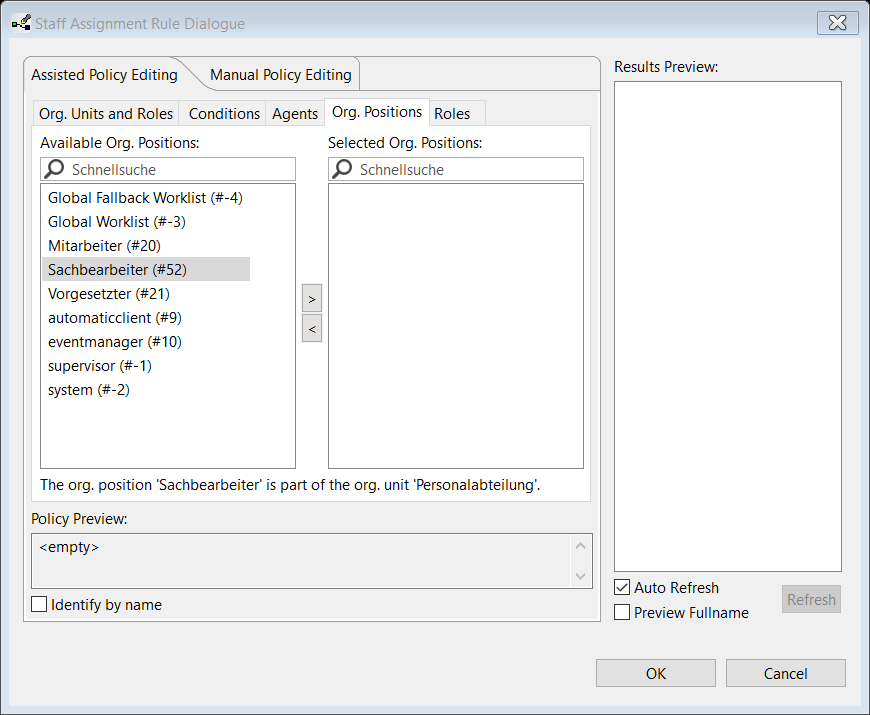Viewport: 870px width, 715px height.
Task: Click the remove-from-selected left arrow button
Action: coord(312,328)
